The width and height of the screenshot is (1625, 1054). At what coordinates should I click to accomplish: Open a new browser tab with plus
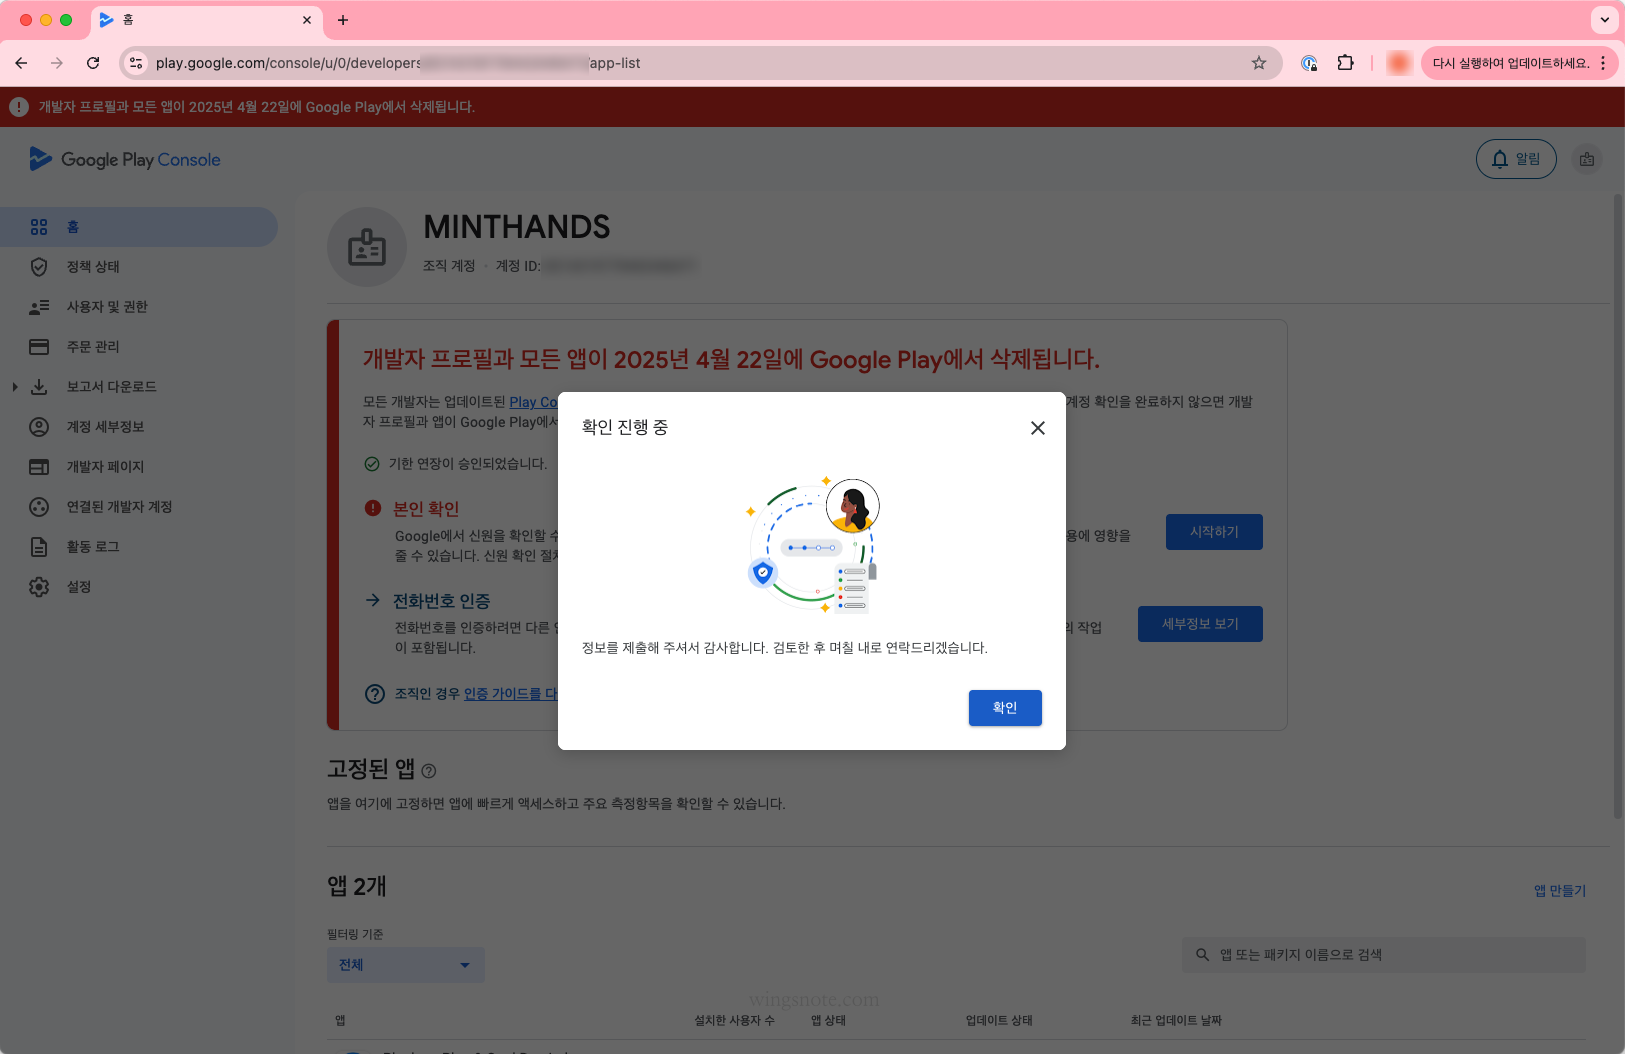click(343, 20)
